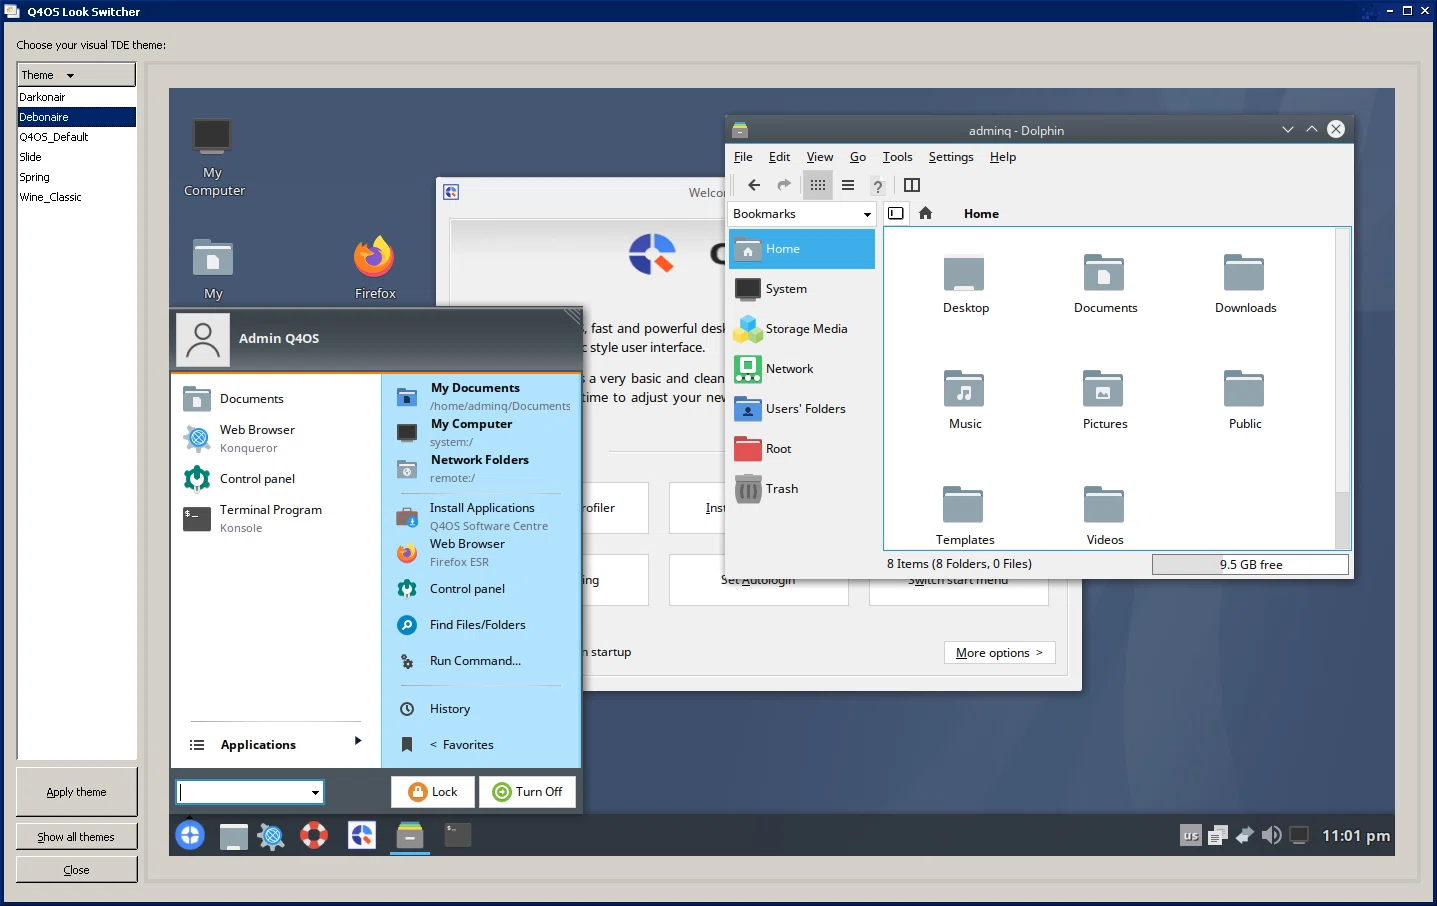Screen dimensions: 1437x906
Task: Expand the Applications submenu arrow
Action: (357, 741)
